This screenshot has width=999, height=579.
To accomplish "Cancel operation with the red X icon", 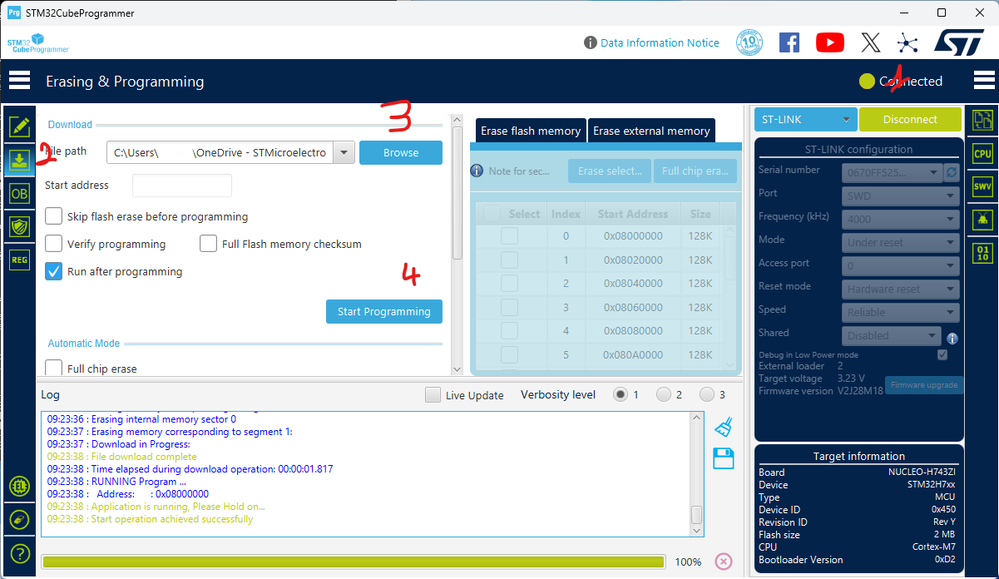I will tap(723, 561).
